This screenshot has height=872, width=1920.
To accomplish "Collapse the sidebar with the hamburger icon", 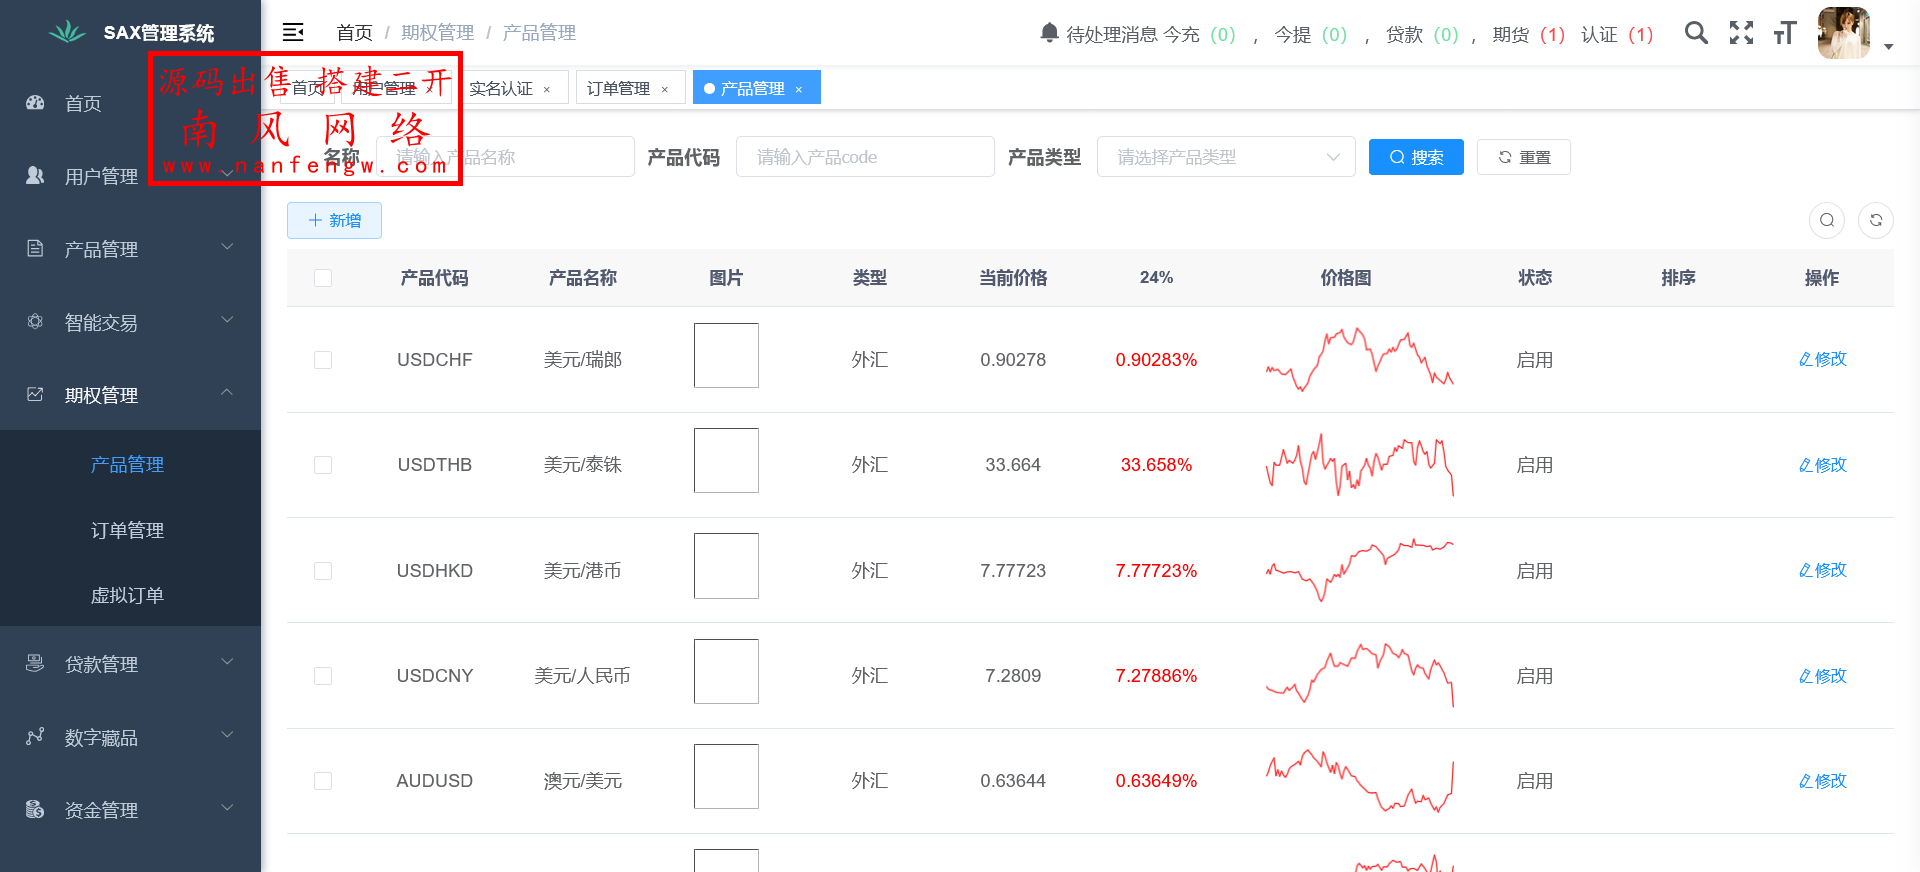I will click(x=293, y=33).
